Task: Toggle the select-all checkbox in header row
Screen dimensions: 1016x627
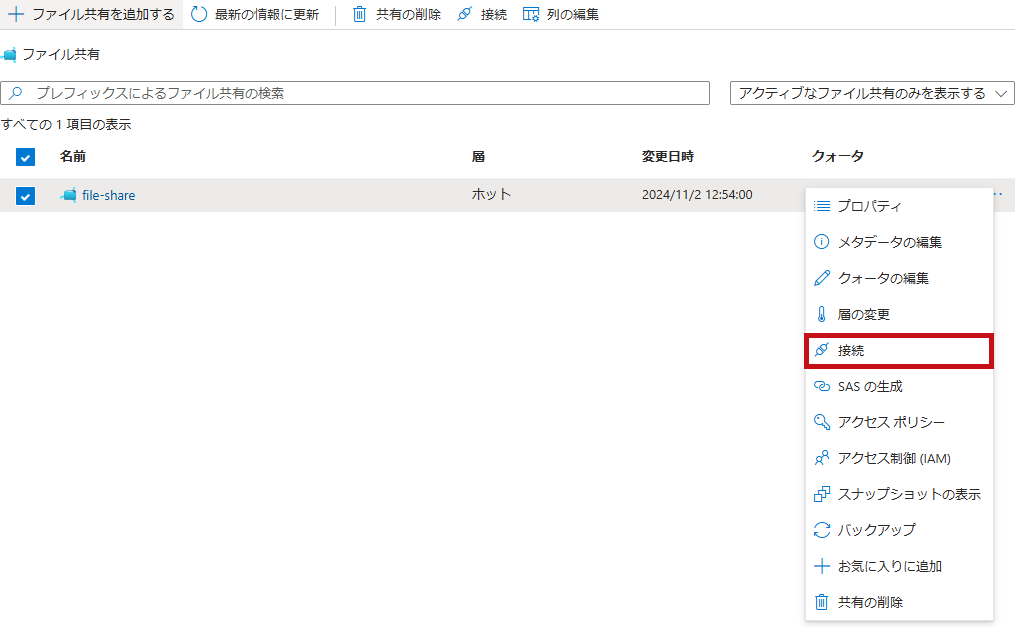Action: coord(25,157)
